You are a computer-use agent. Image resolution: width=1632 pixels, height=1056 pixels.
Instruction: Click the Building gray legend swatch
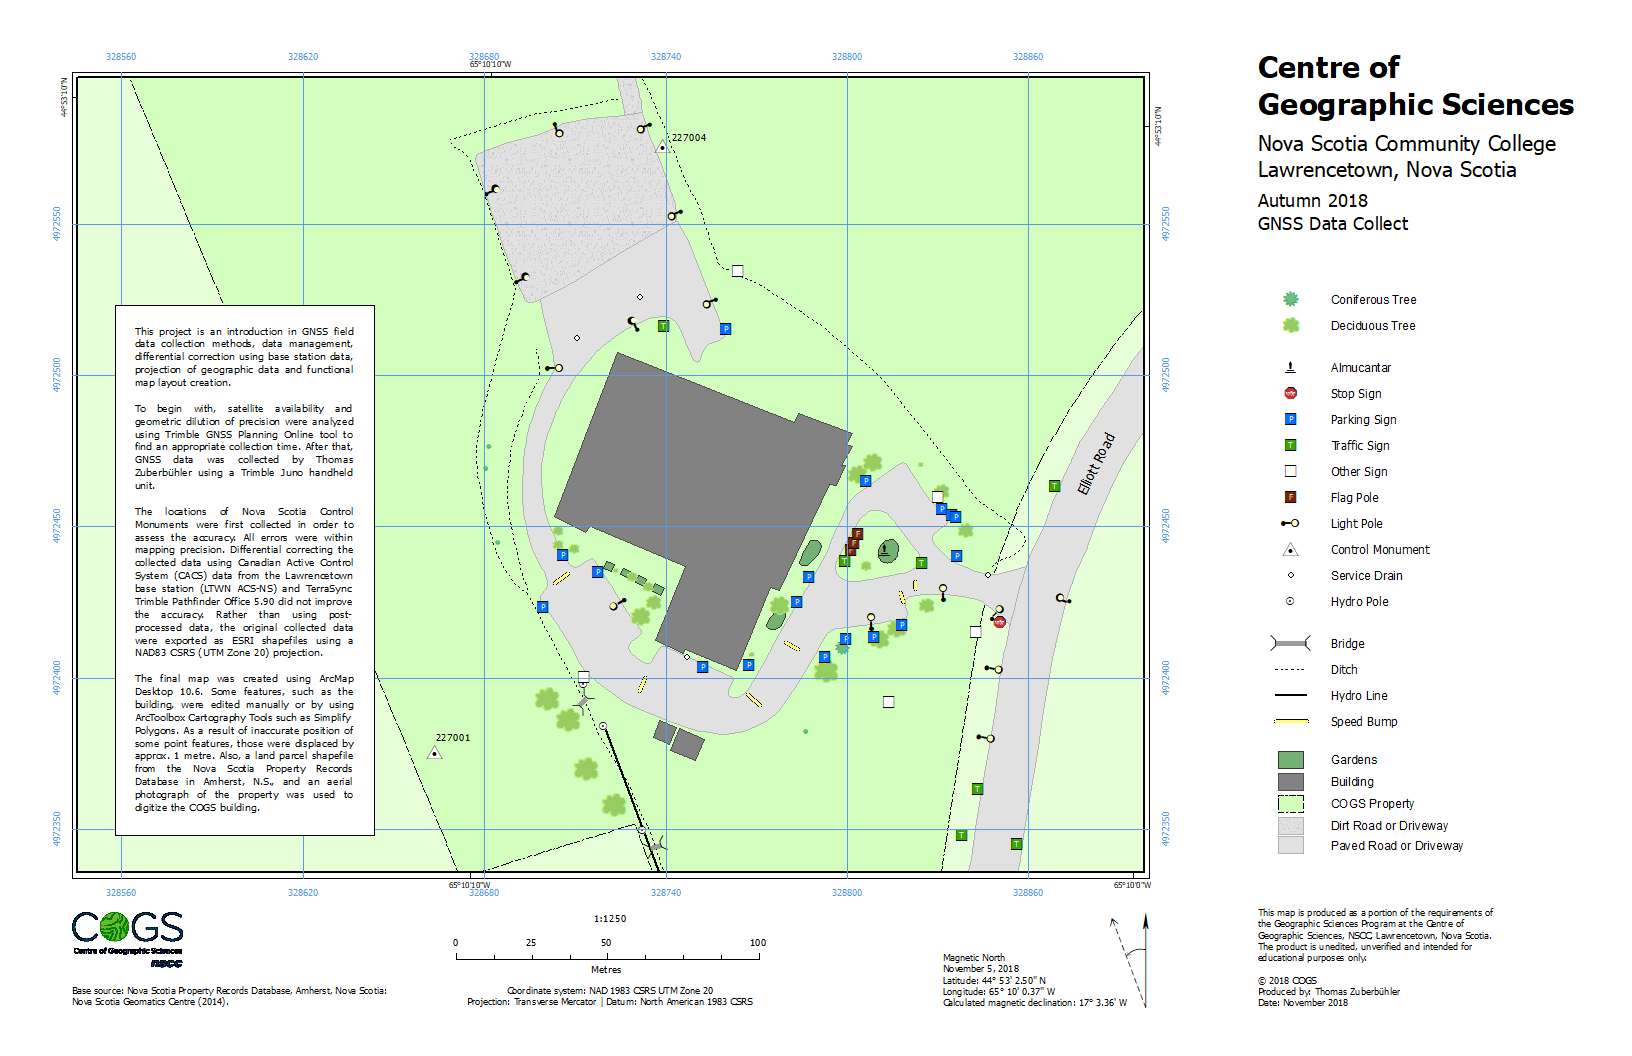coord(1290,782)
